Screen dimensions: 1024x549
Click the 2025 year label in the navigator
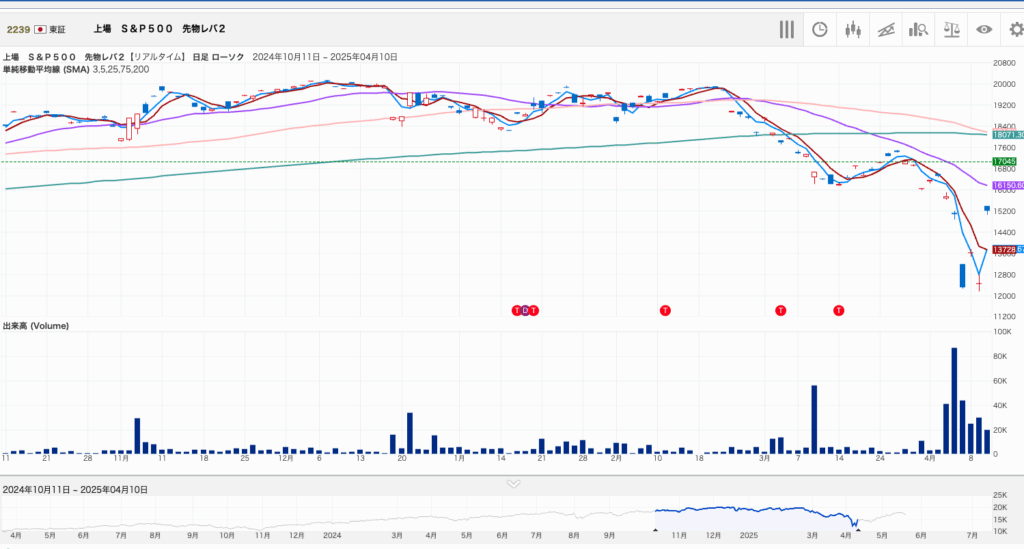748,535
